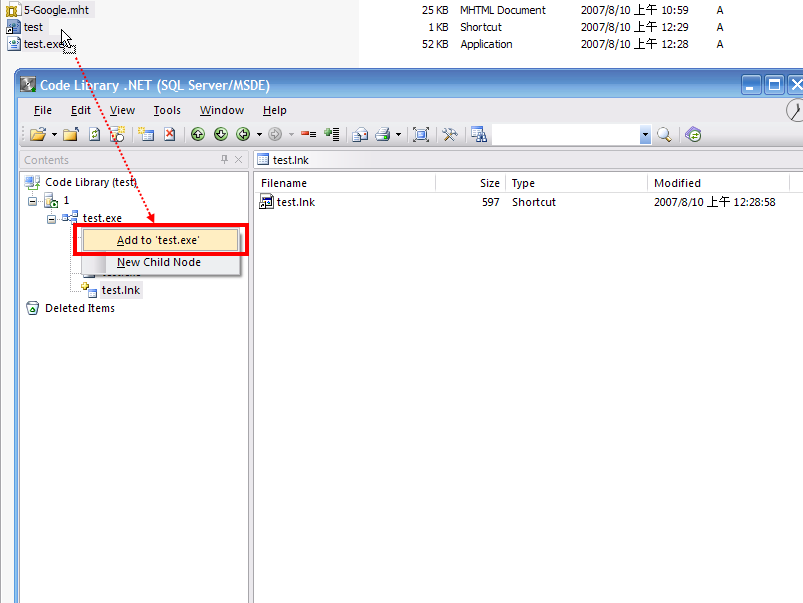The image size is (803, 603).
Task: Click inside the toolbar search text box
Action: [x=565, y=135]
